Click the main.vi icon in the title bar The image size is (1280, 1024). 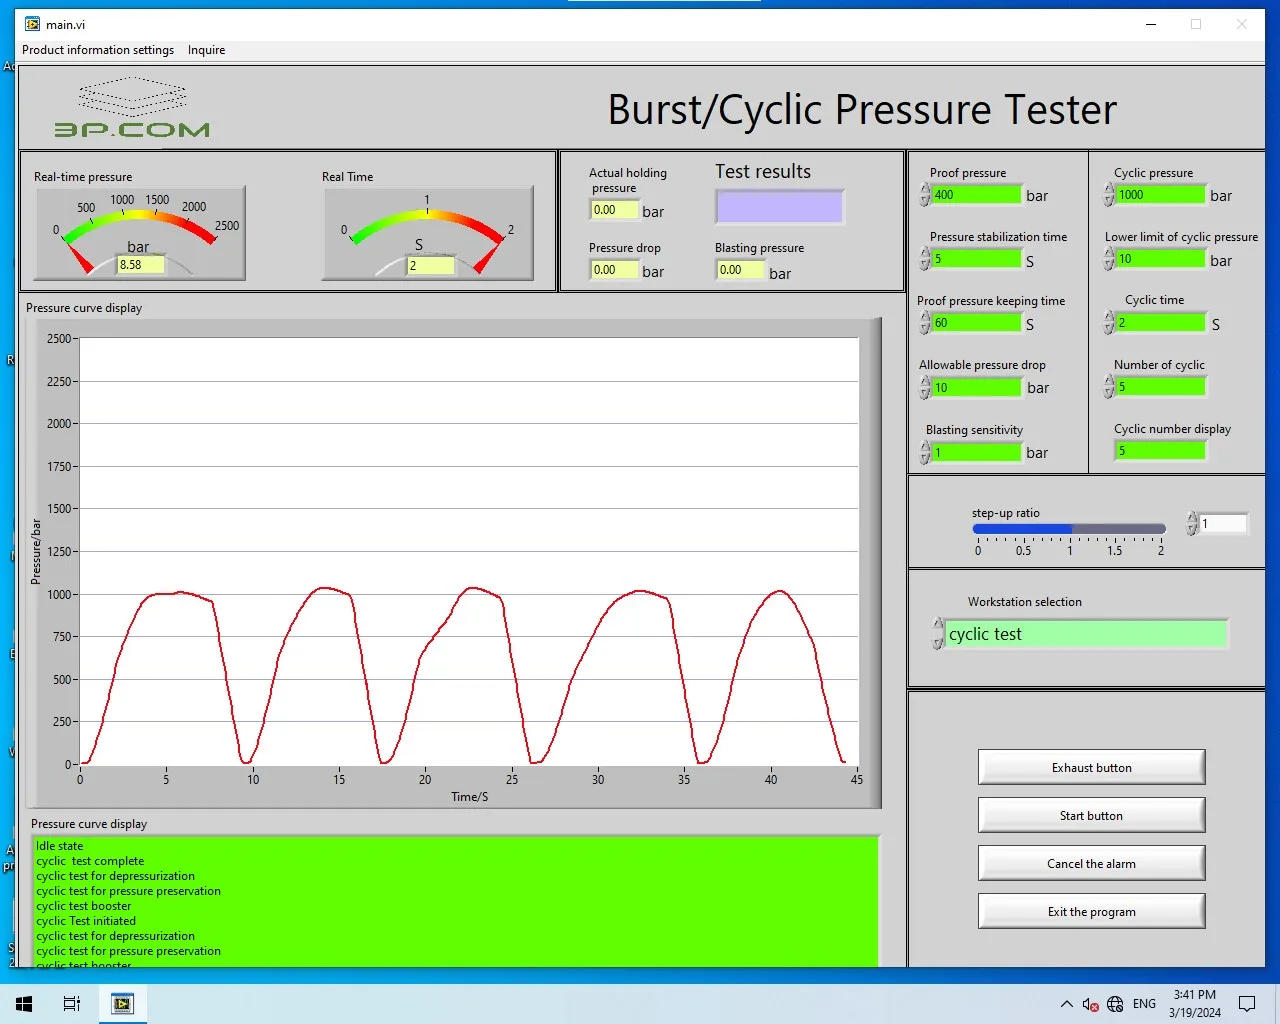[x=31, y=23]
